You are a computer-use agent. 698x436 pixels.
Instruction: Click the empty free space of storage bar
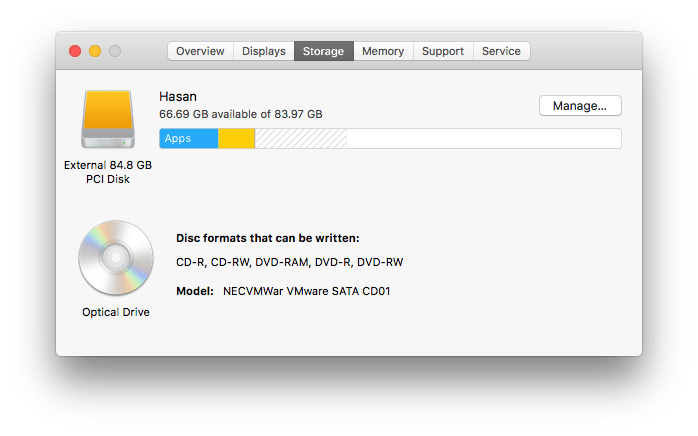coord(483,138)
